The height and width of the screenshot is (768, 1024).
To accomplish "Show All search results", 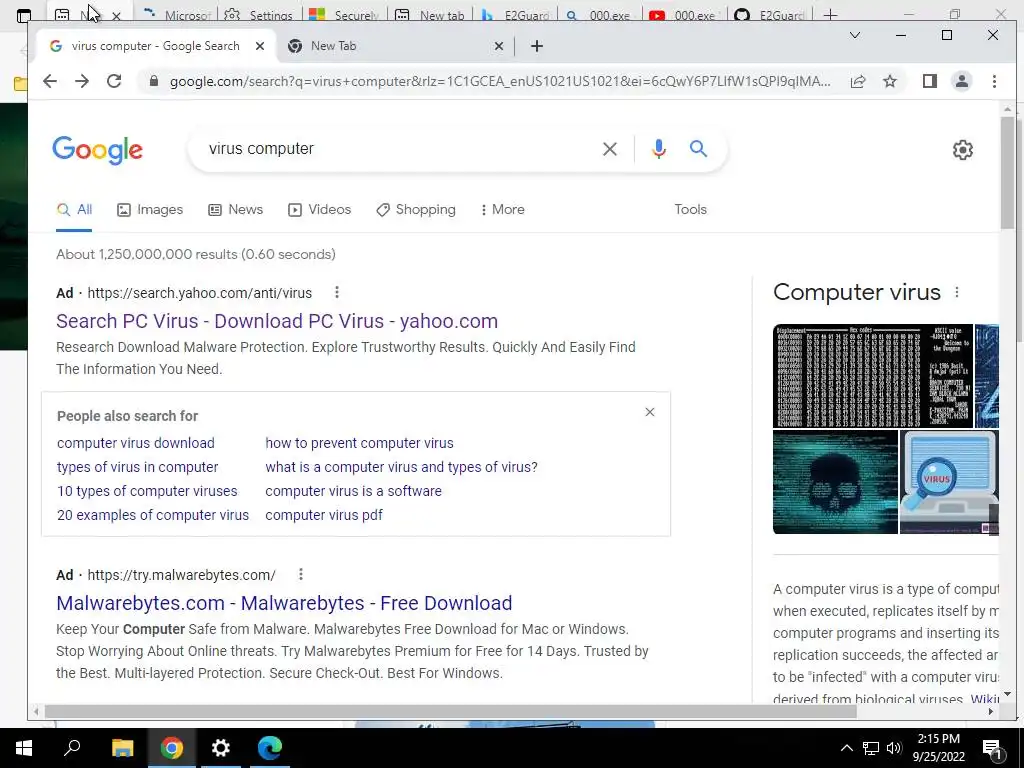I will pyautogui.click(x=74, y=210).
